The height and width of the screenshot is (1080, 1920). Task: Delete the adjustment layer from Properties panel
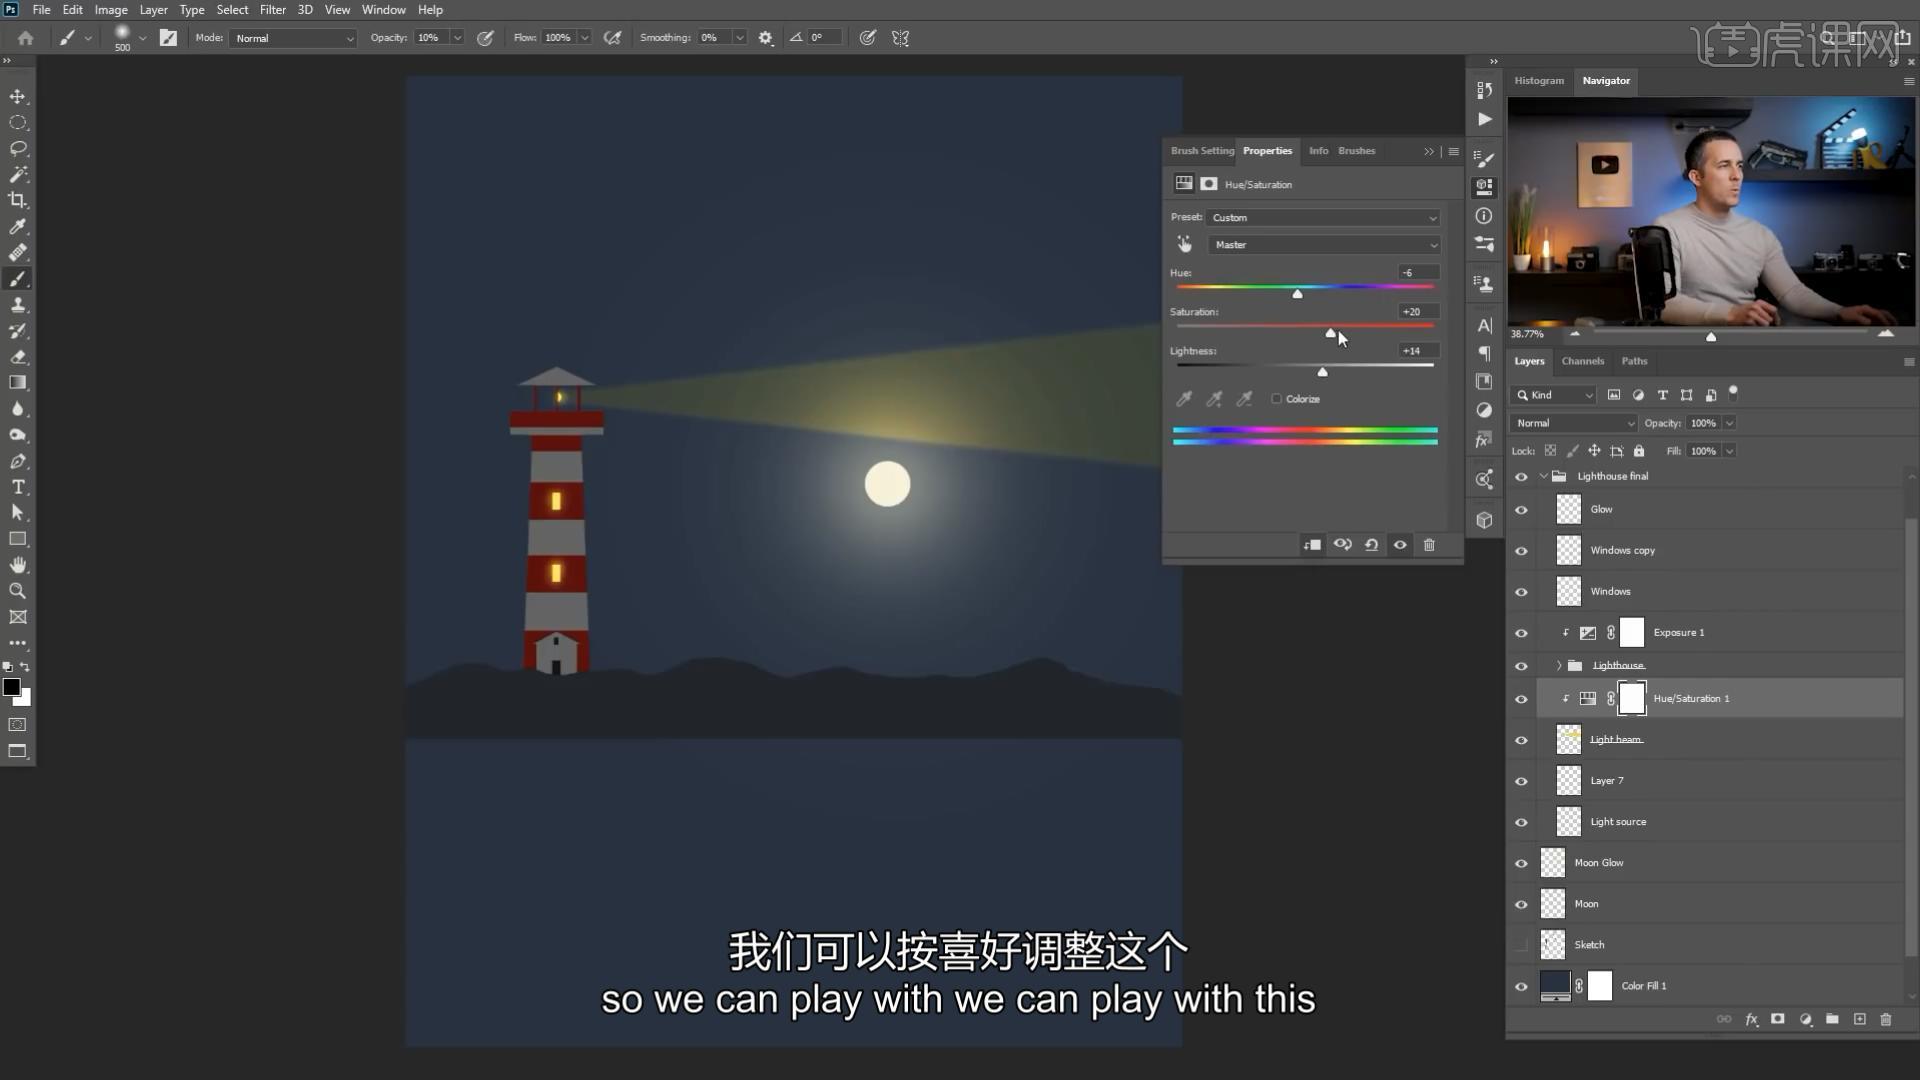(x=1429, y=545)
